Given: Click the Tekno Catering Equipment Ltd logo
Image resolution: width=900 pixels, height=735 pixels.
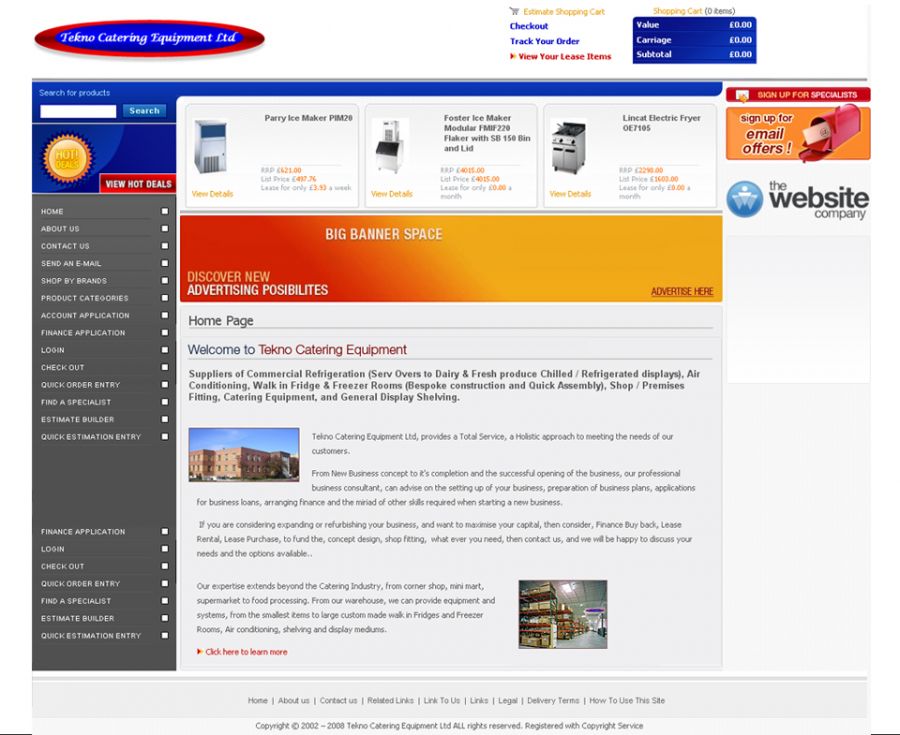Looking at the screenshot, I should [149, 38].
